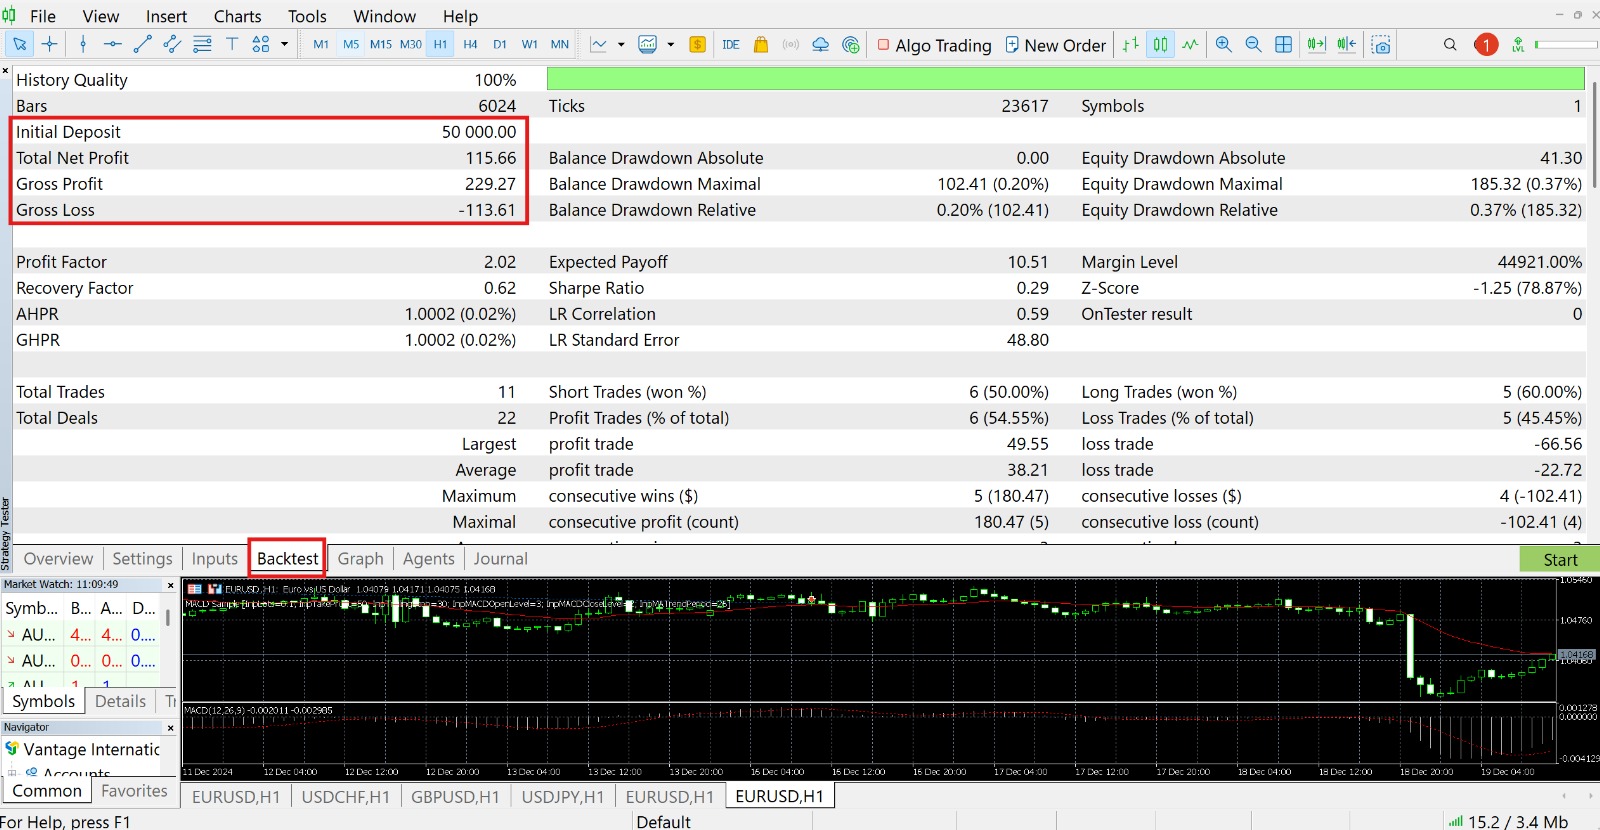Adjust the level progress slider bar
The height and width of the screenshot is (830, 1600).
click(1567, 44)
